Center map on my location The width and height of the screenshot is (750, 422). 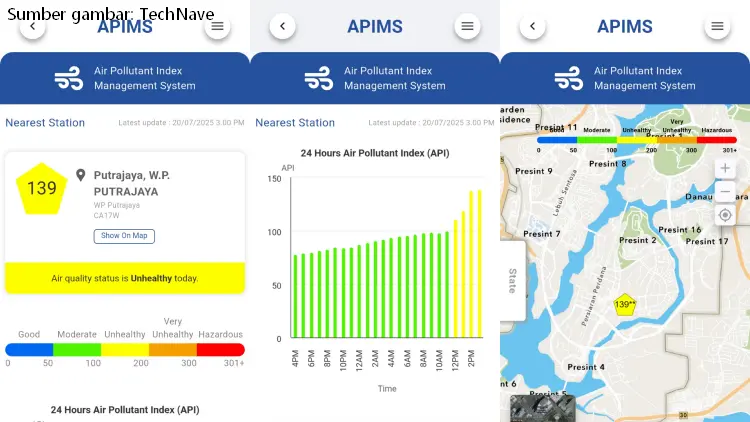pos(725,215)
